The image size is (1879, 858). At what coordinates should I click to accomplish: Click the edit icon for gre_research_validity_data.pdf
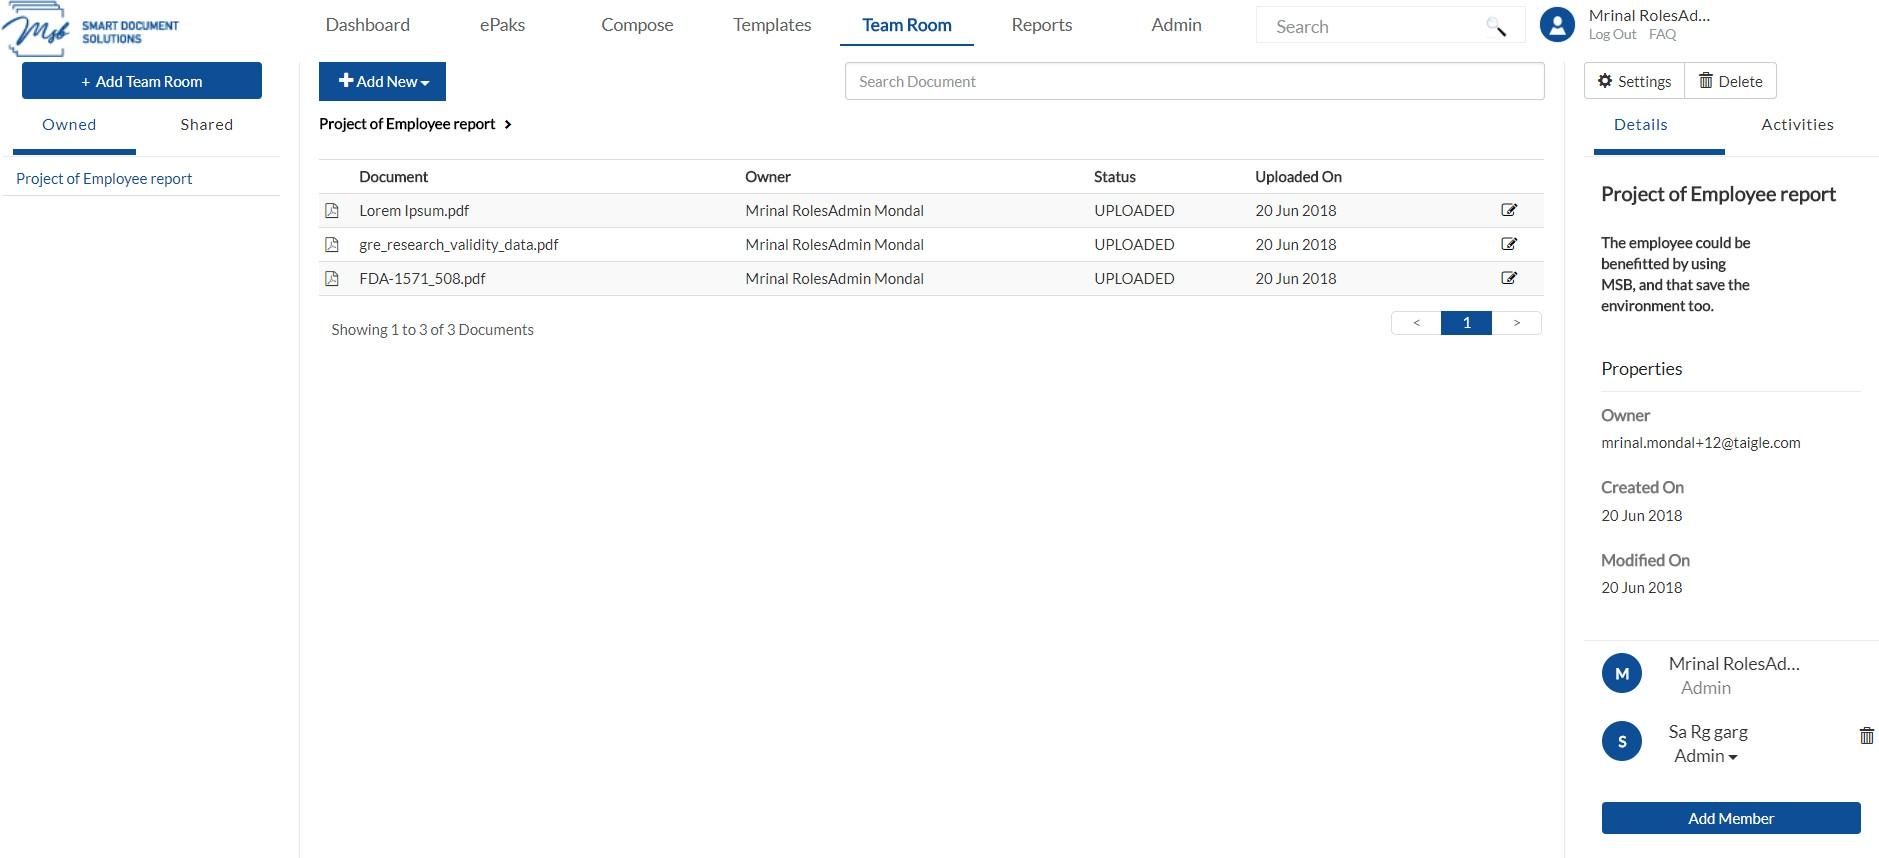click(x=1509, y=244)
